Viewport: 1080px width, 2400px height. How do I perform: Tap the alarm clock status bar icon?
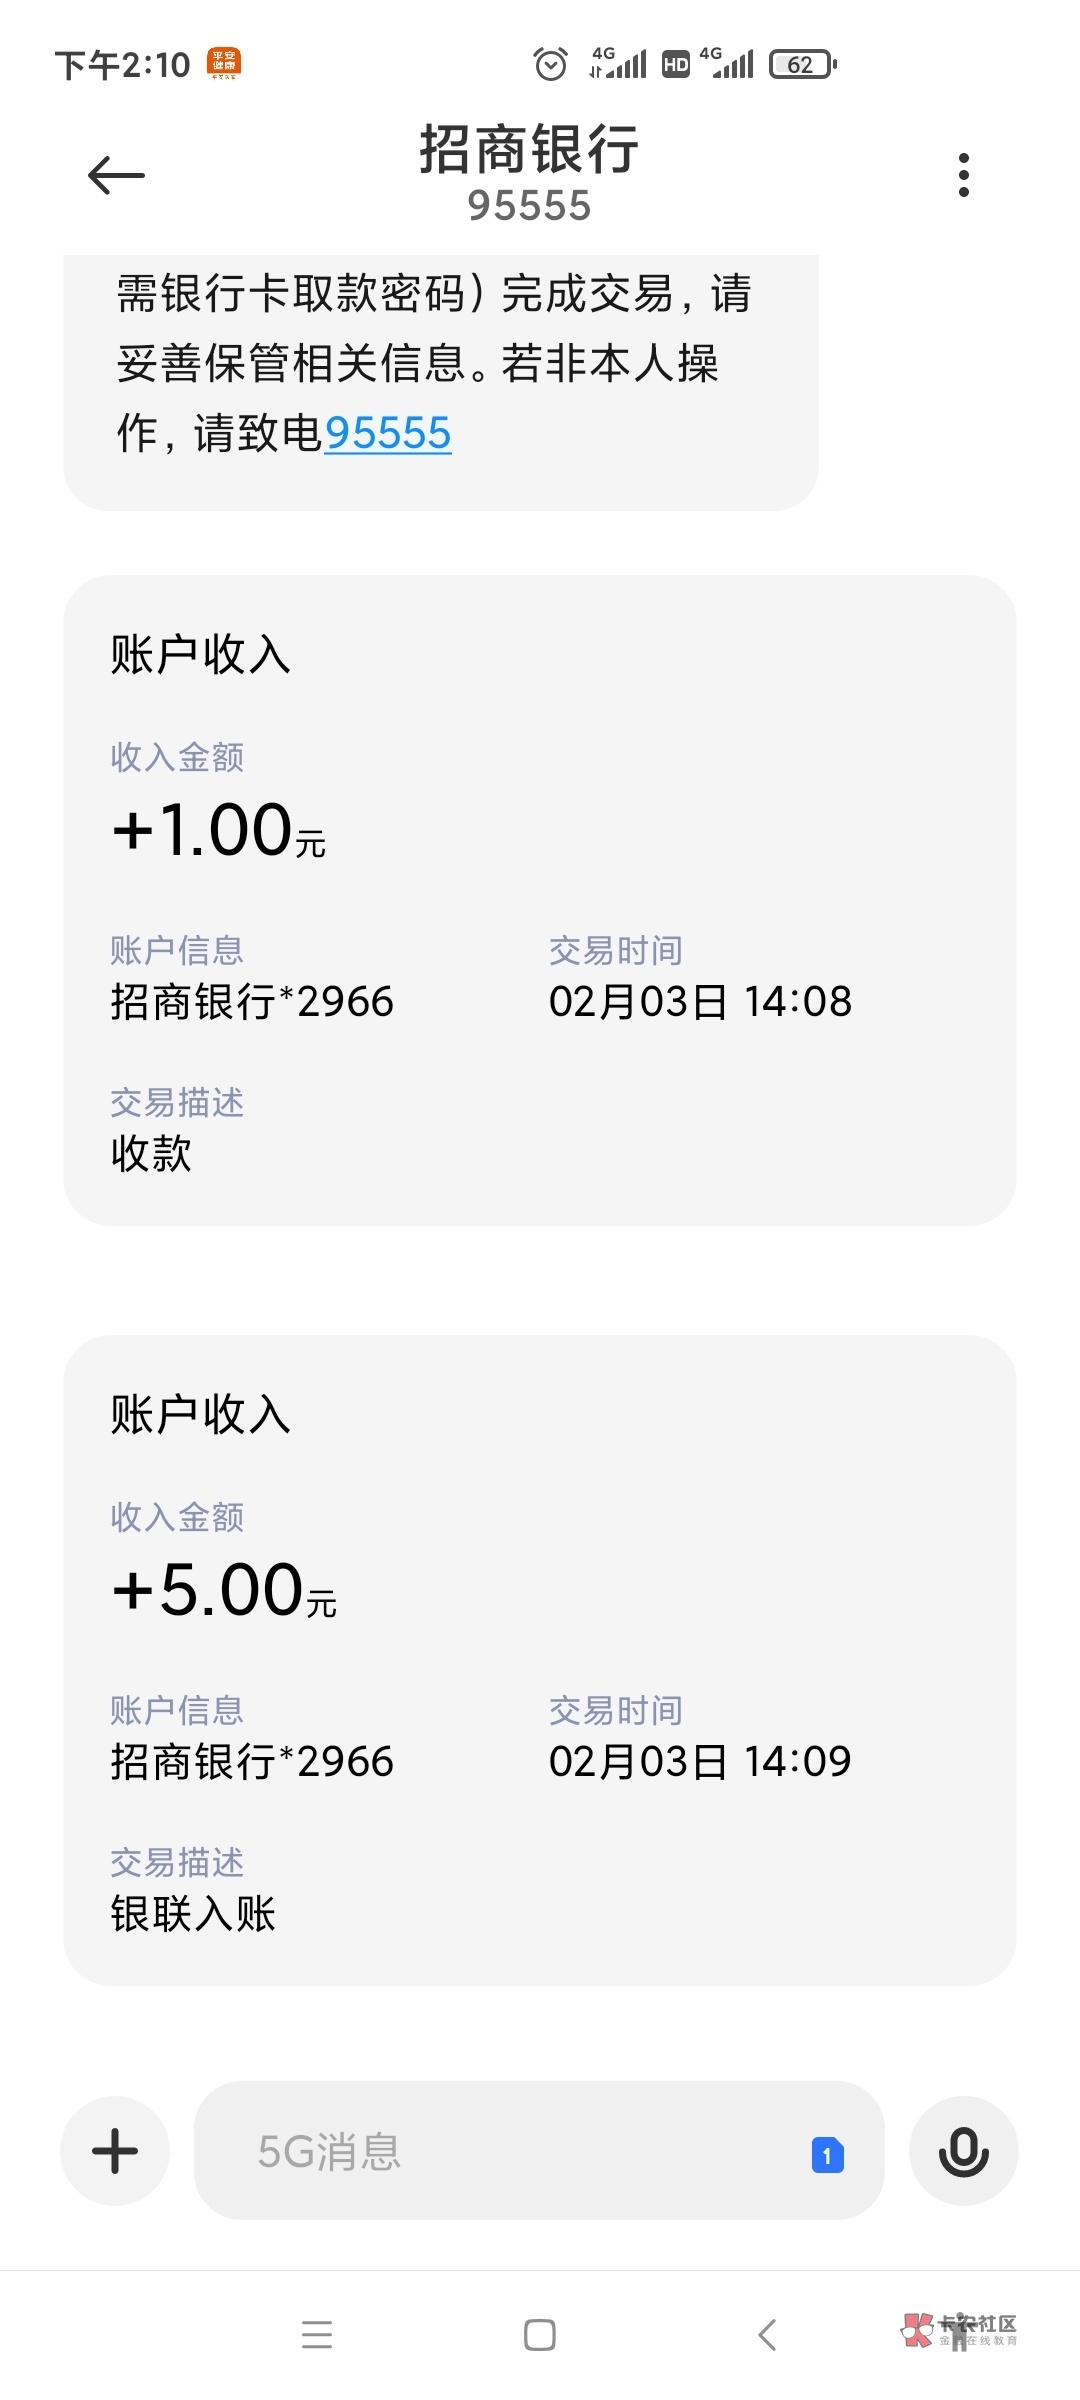[550, 65]
